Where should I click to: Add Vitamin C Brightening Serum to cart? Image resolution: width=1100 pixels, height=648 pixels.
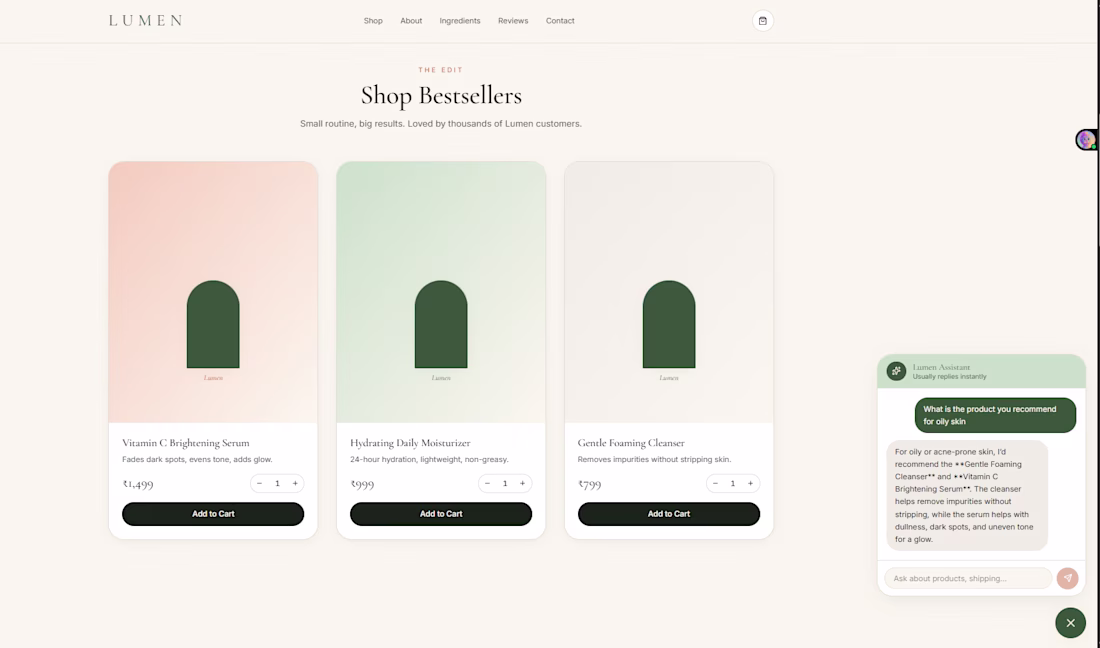point(213,514)
